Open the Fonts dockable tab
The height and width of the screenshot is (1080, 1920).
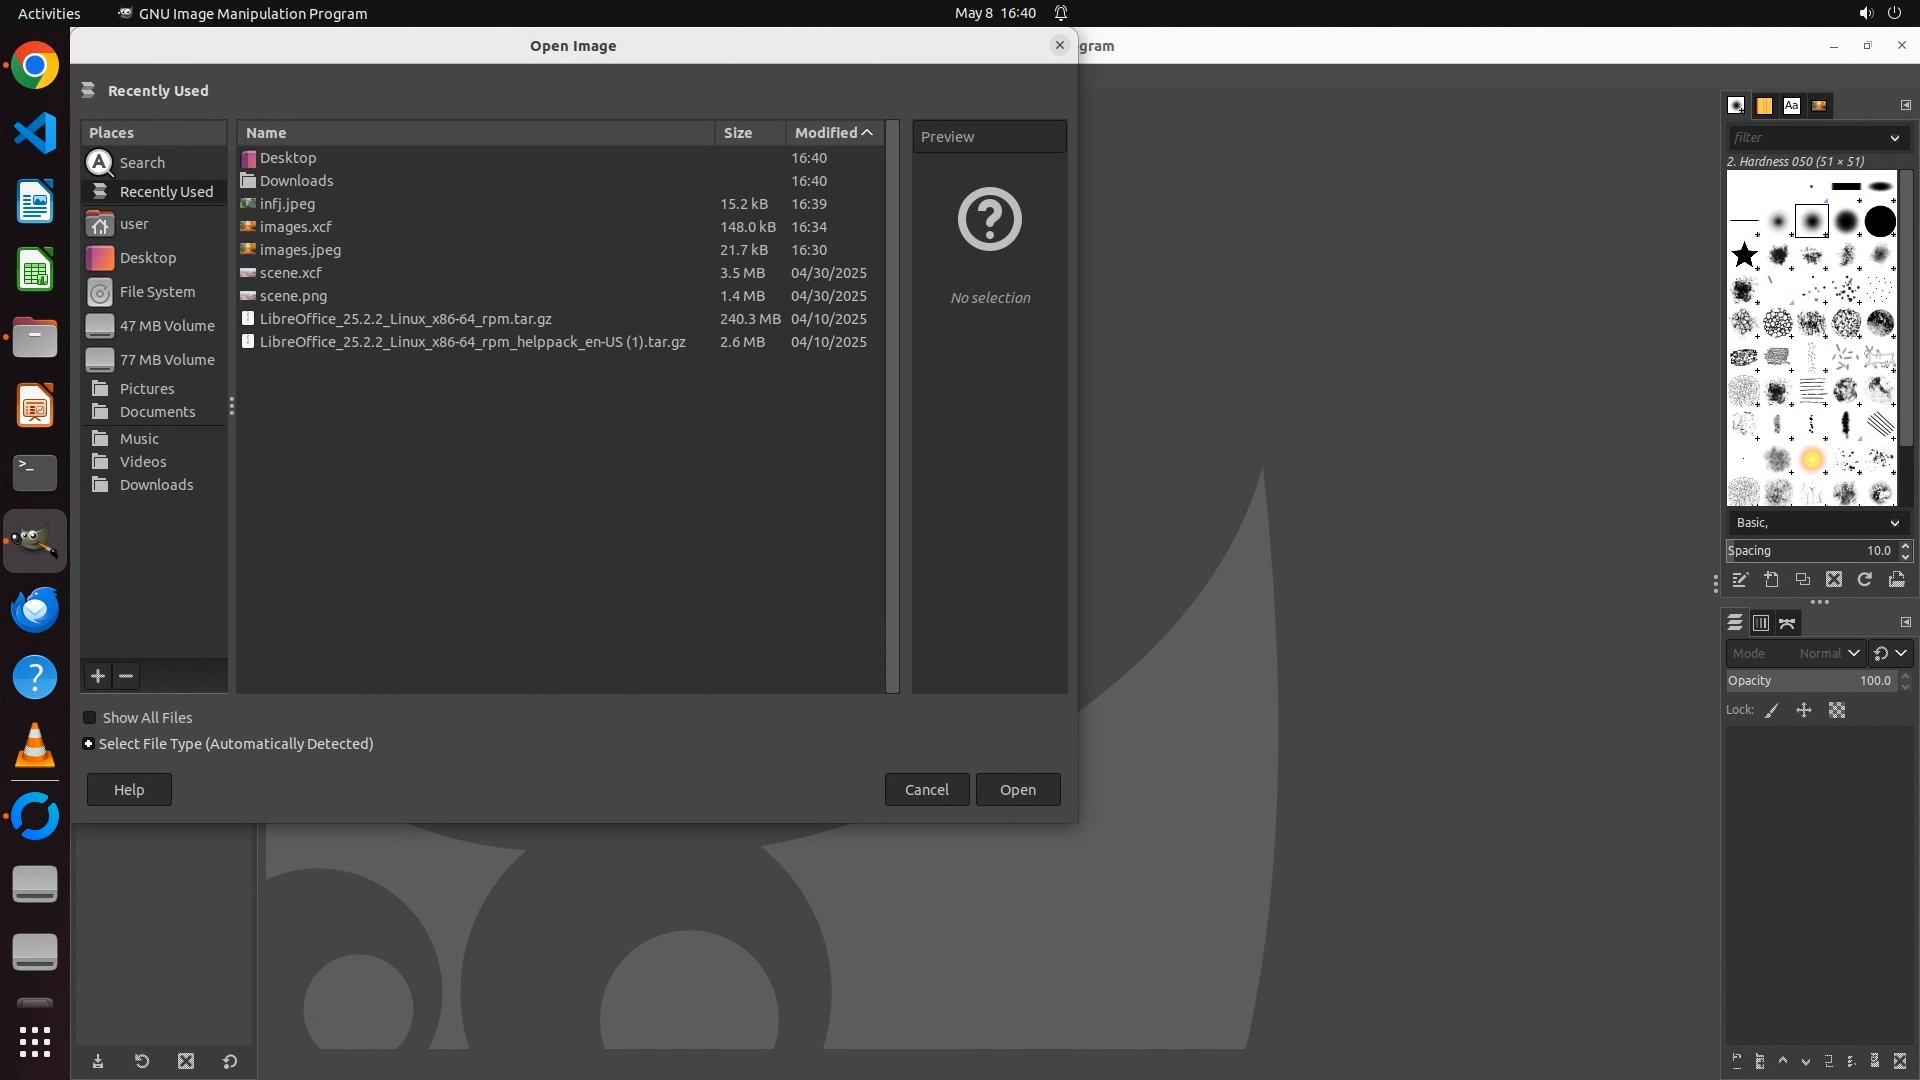coord(1791,105)
